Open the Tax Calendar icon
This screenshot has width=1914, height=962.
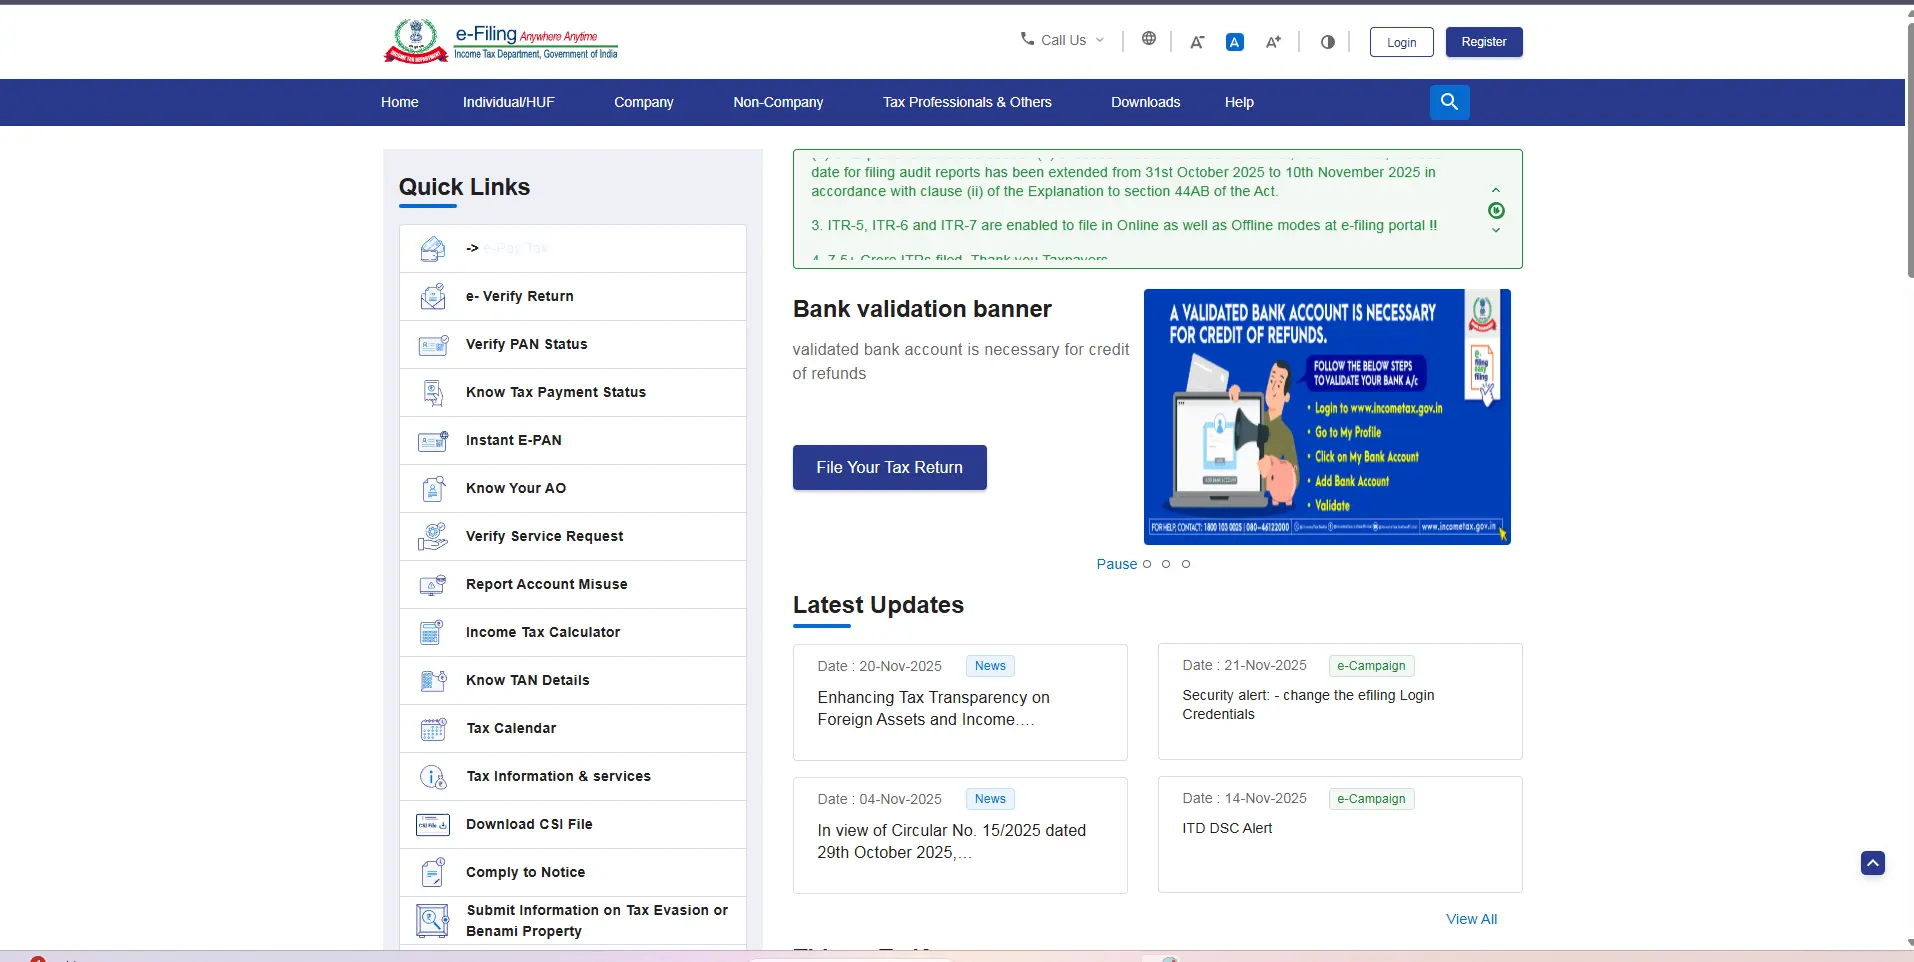coord(432,728)
